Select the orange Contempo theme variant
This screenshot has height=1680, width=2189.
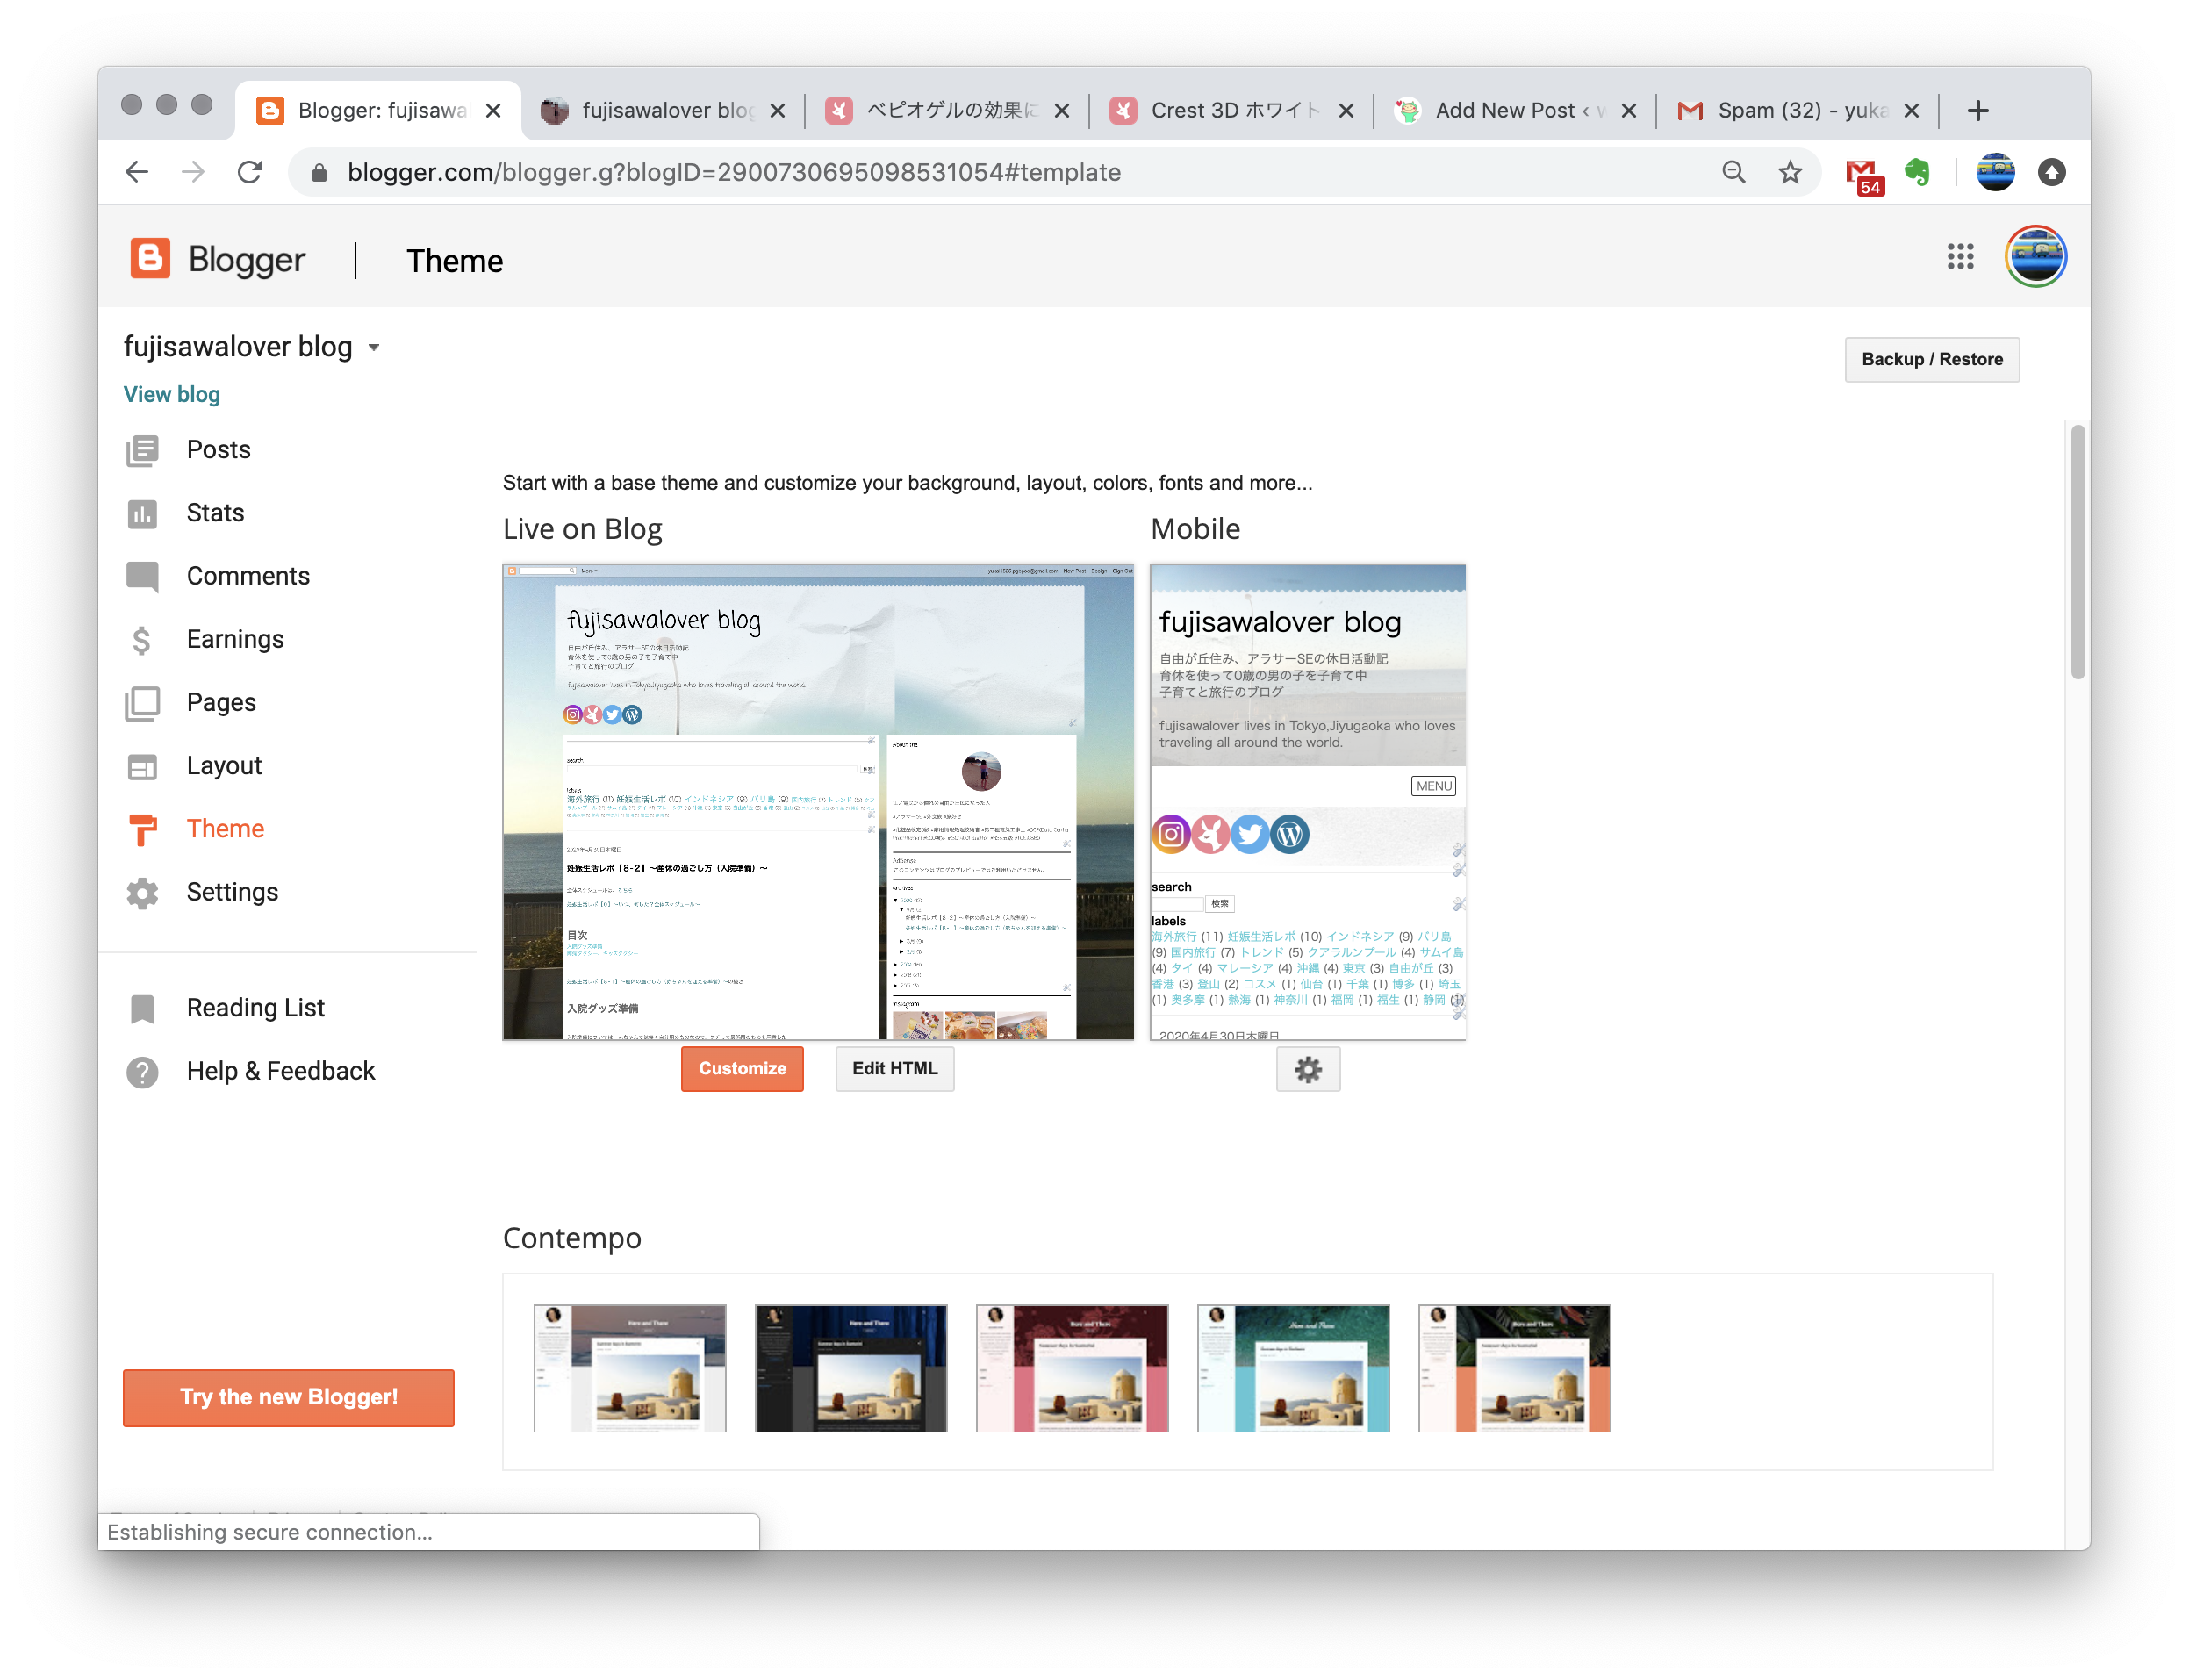1513,1367
